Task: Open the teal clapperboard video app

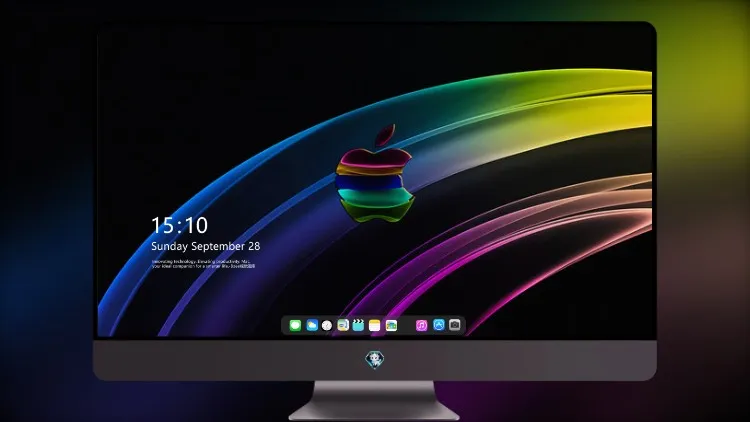Action: point(358,325)
